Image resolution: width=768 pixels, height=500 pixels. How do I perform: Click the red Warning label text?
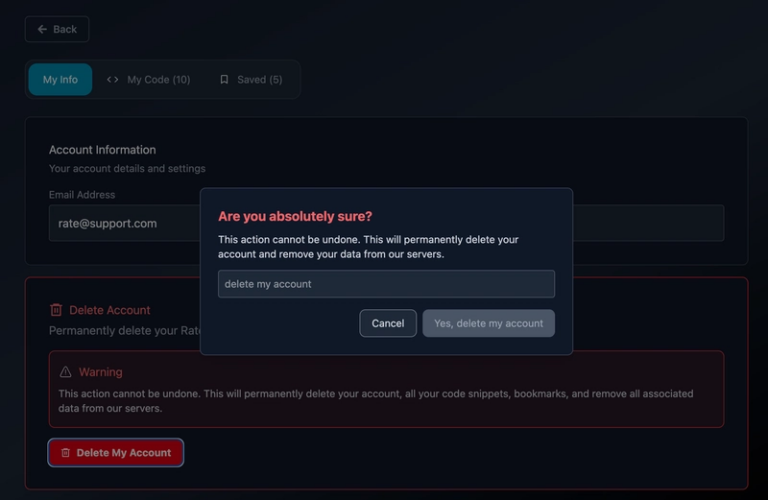(x=100, y=372)
